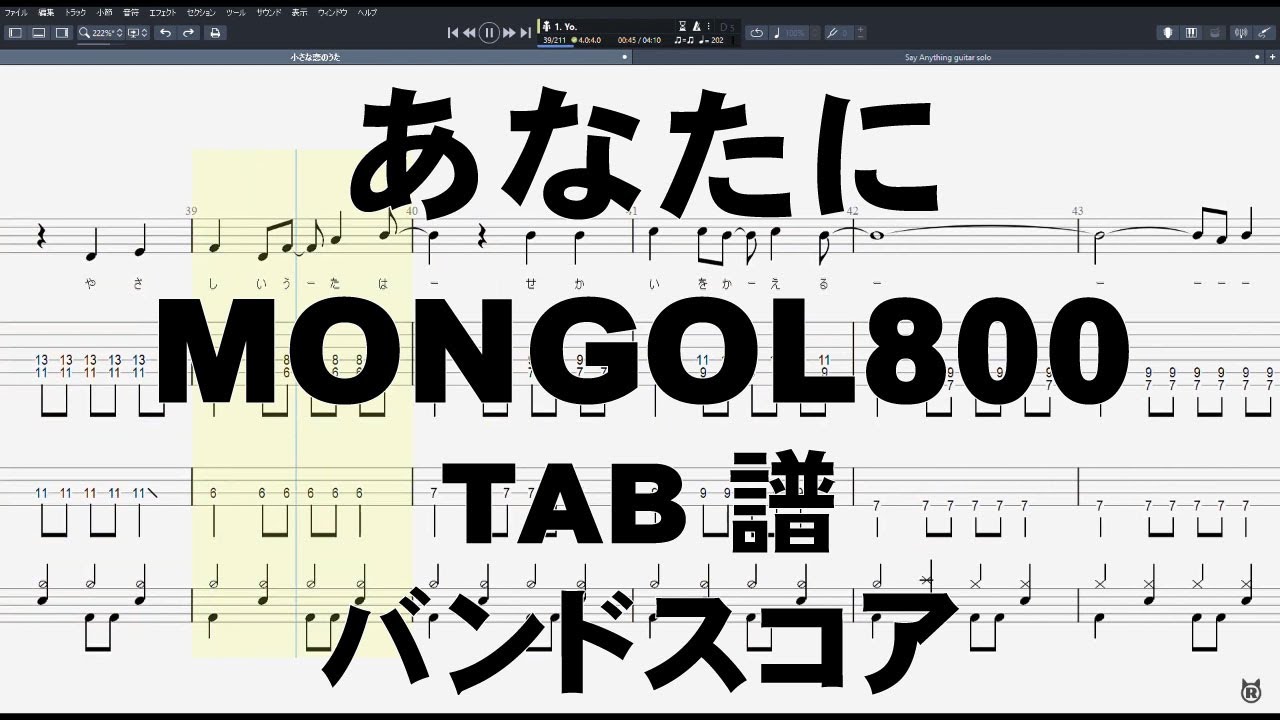Open the 100% relative speed field

pyautogui.click(x=797, y=33)
